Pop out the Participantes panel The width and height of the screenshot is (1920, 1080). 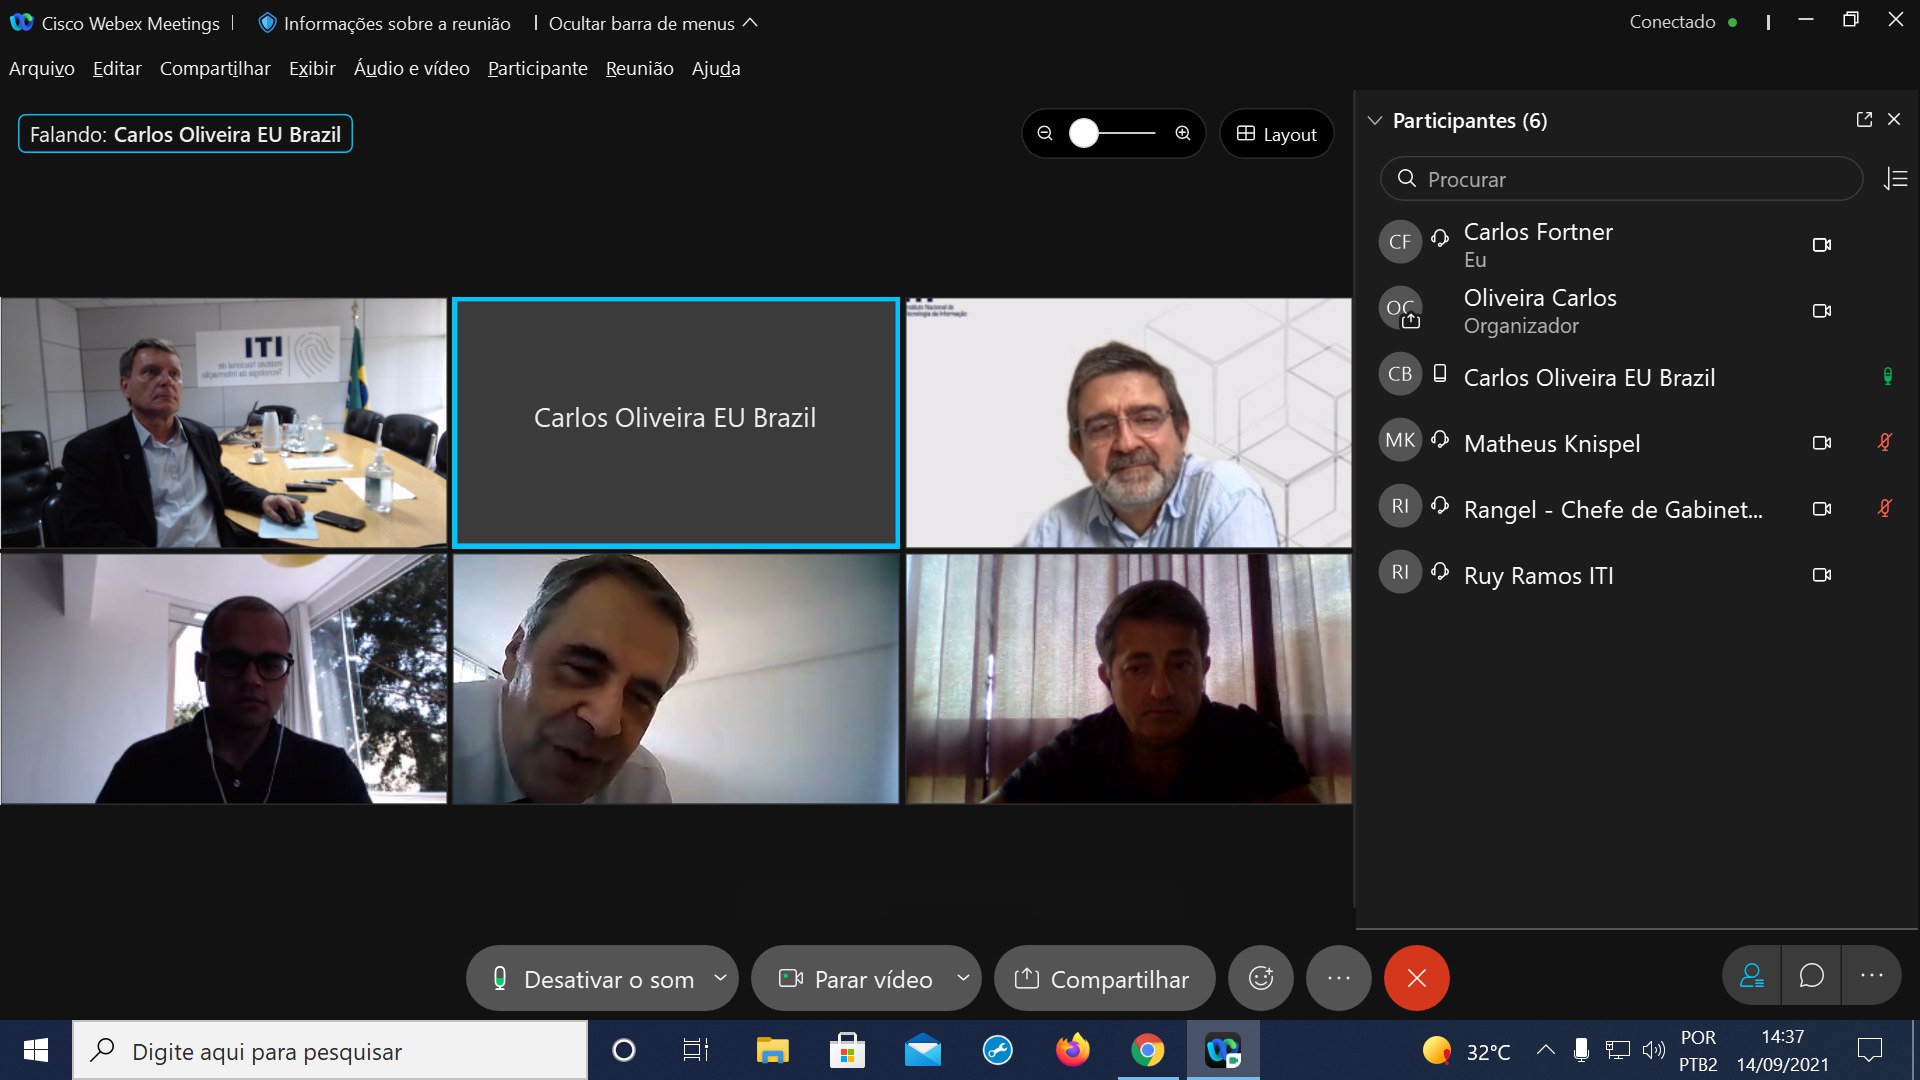point(1864,120)
